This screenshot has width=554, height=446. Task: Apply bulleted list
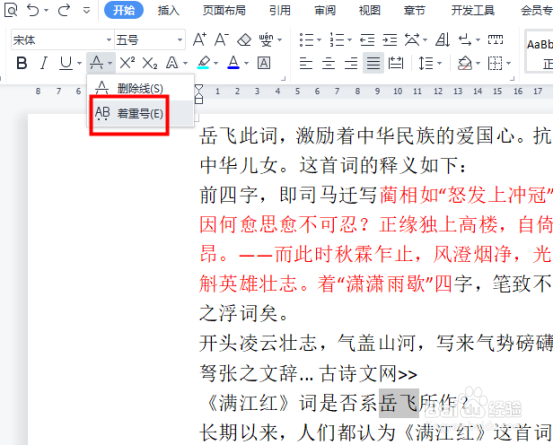307,40
